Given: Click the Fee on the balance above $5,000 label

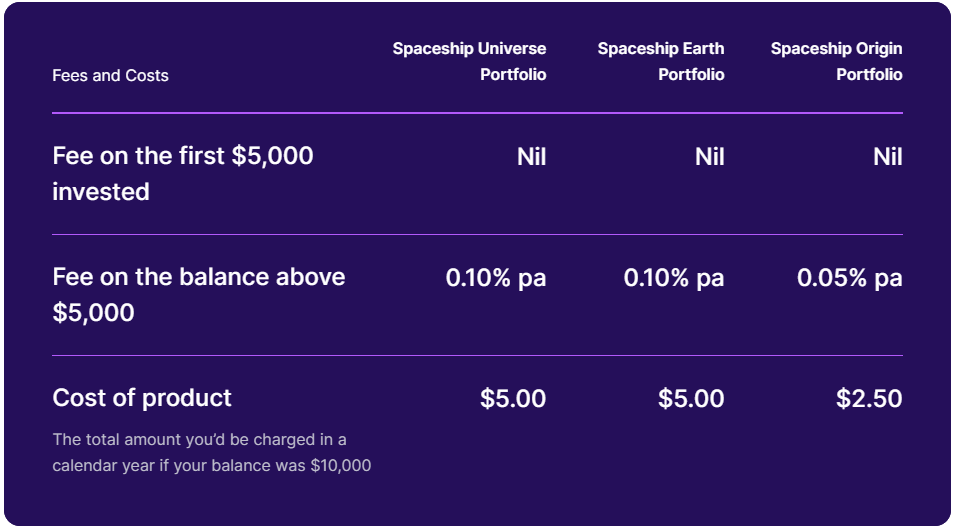Looking at the screenshot, I should coord(198,295).
